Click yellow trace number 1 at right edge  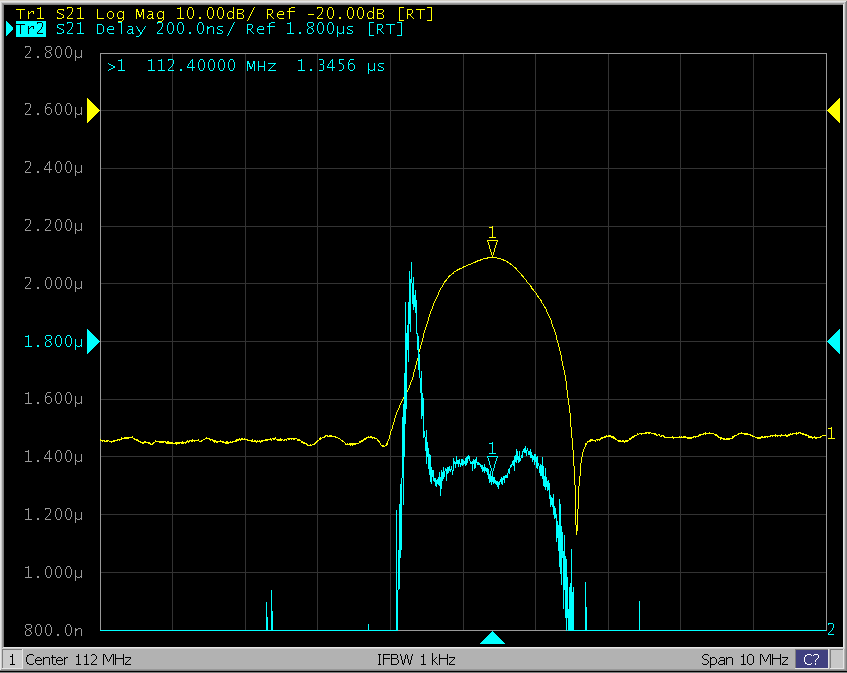831,433
